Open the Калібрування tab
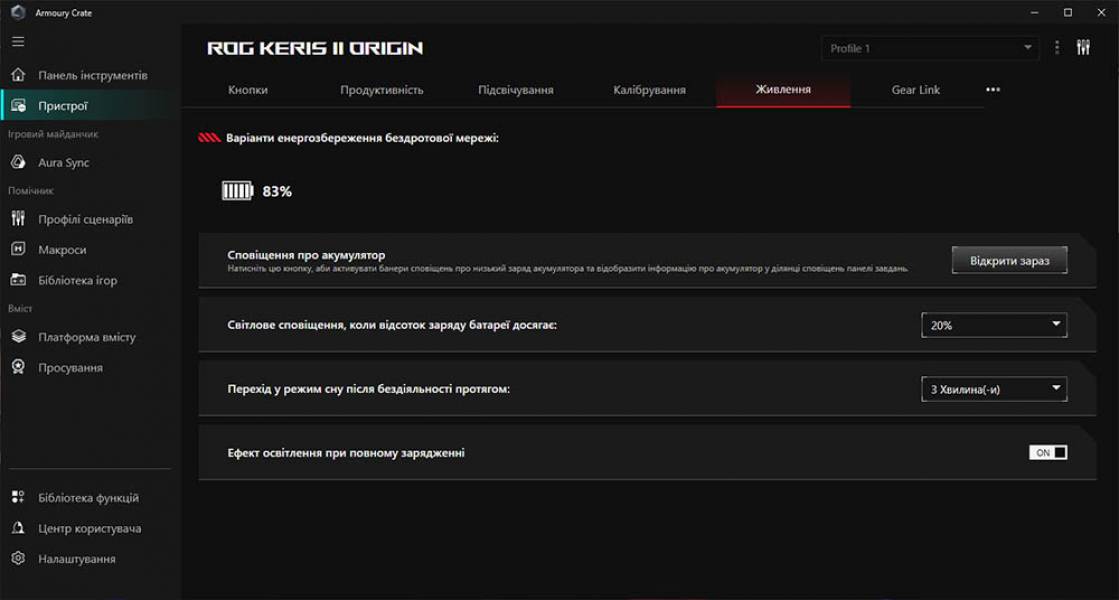Screen dimensions: 1119x600 (650, 89)
